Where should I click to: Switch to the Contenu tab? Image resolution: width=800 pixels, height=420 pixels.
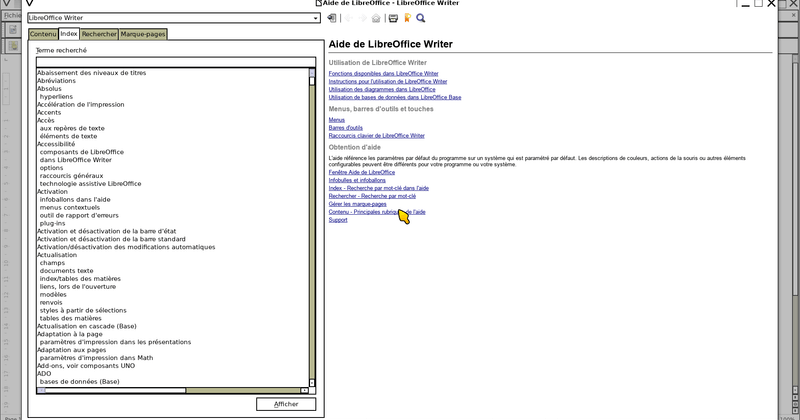(43, 34)
